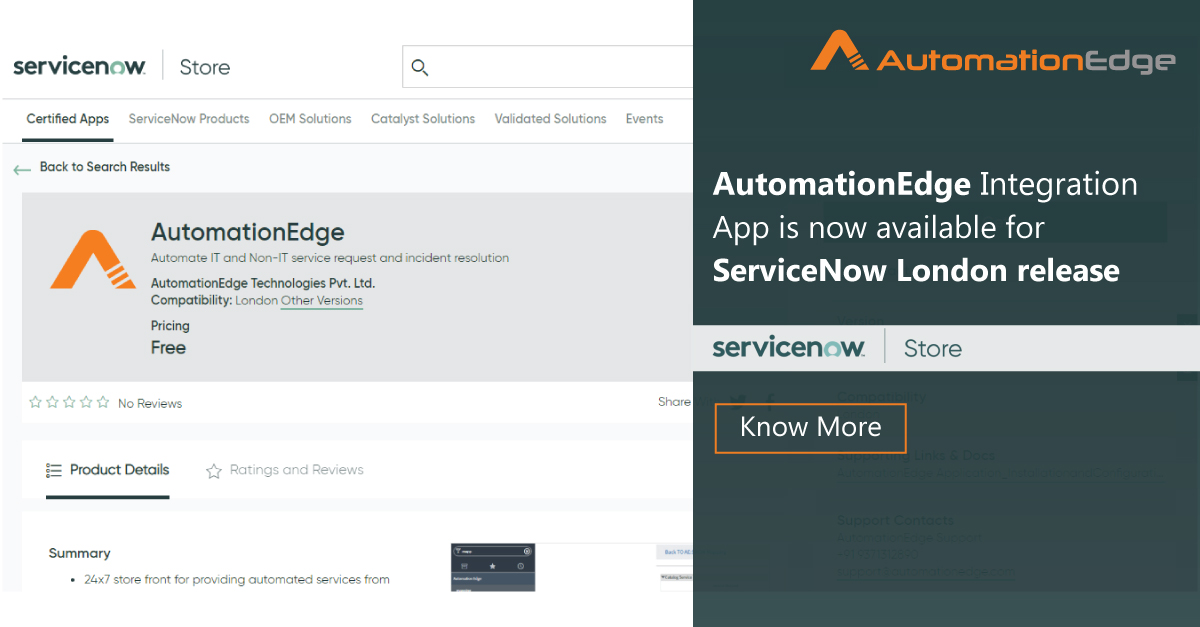Expand the Catalyst Solutions menu
Image resolution: width=1200 pixels, height=627 pixels.
(x=423, y=118)
